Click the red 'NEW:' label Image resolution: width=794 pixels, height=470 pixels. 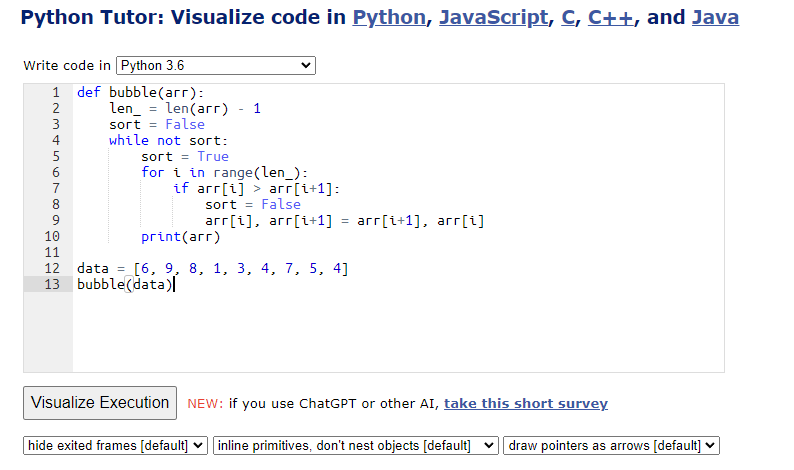coord(205,404)
